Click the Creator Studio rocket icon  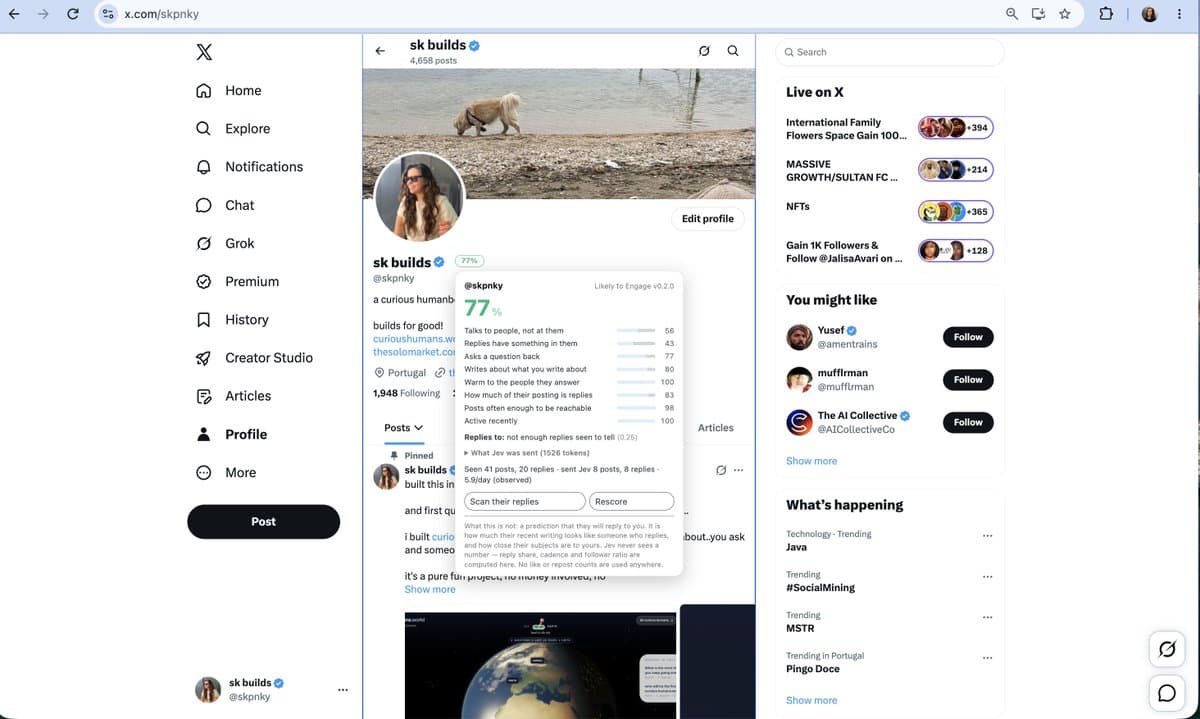coord(204,358)
